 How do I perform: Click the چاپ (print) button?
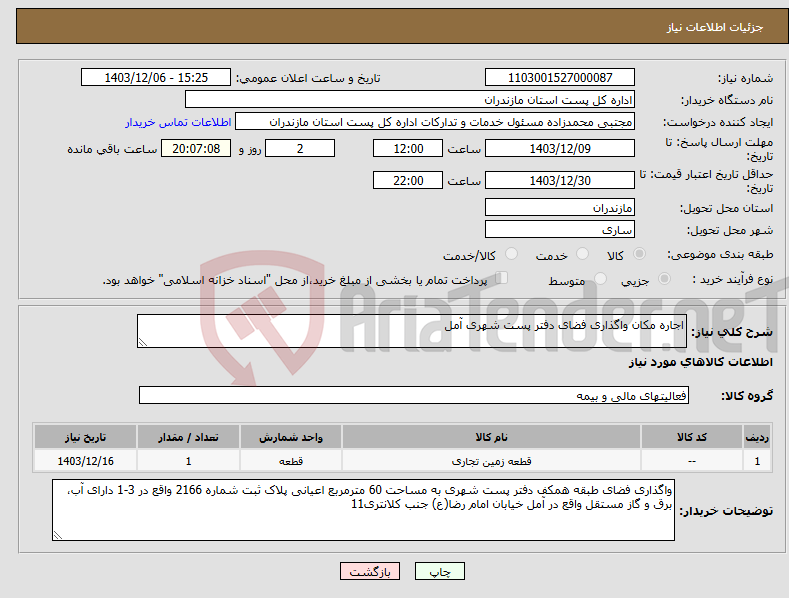[x=439, y=571]
